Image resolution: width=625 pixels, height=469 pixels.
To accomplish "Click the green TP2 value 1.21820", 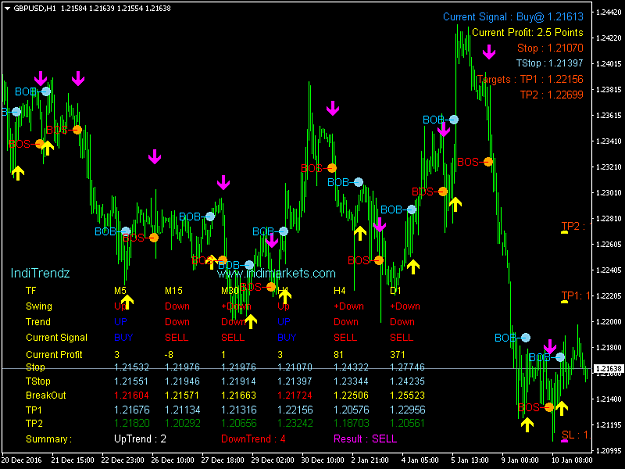I will [132, 424].
